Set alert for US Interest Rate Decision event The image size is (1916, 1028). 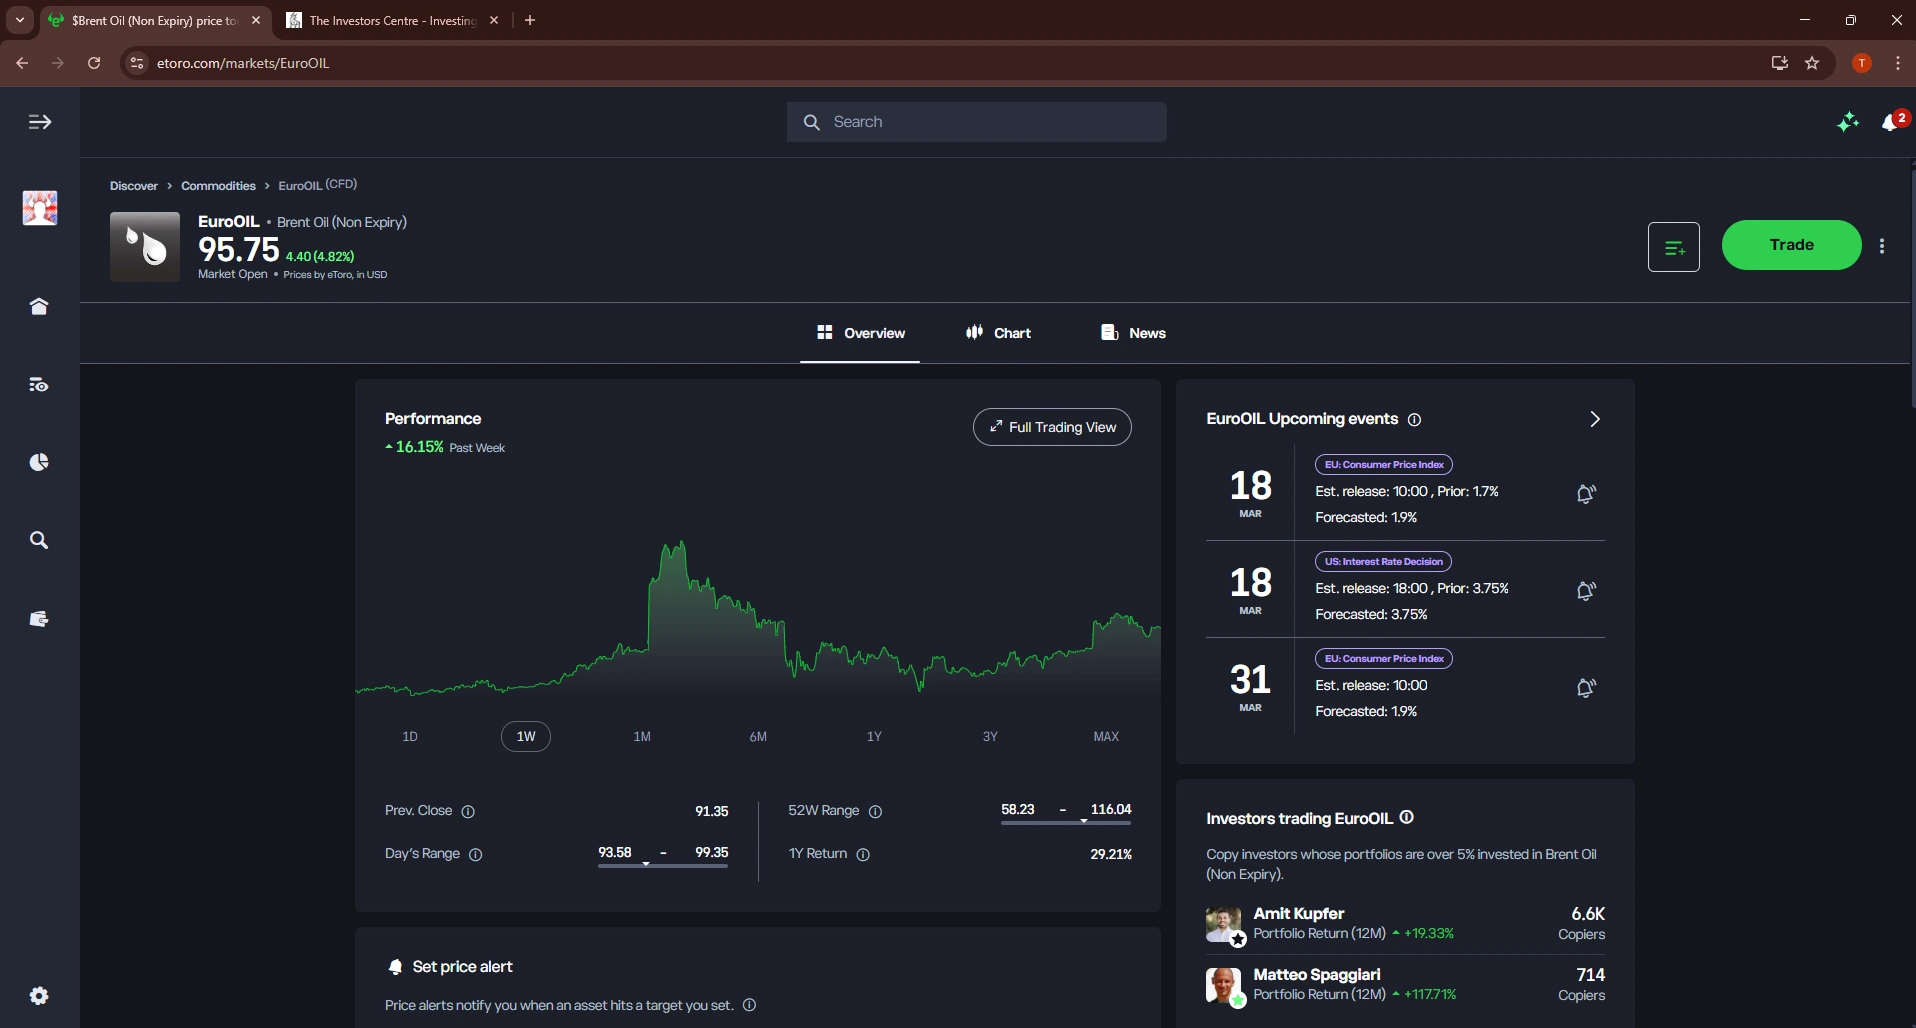click(1586, 591)
